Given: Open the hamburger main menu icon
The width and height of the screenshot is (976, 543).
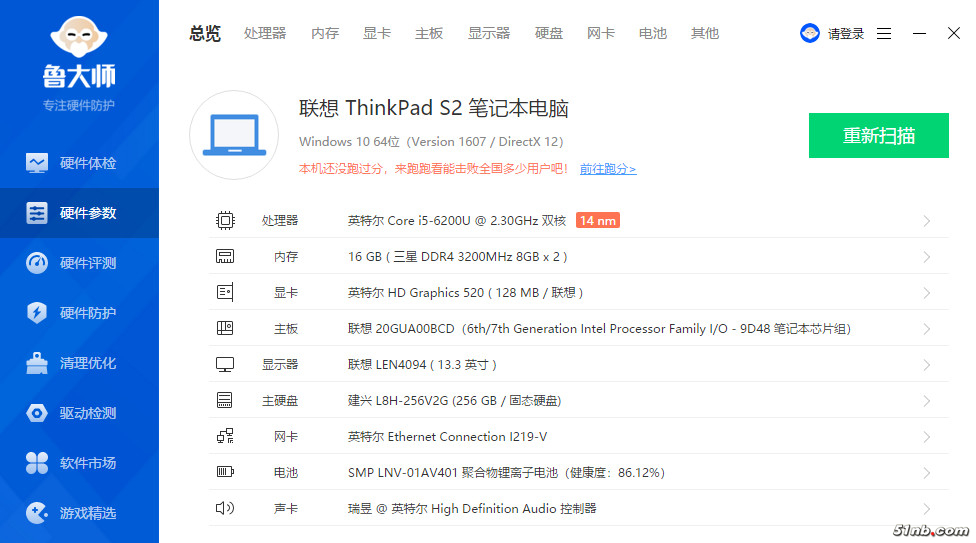Looking at the screenshot, I should click(x=884, y=33).
